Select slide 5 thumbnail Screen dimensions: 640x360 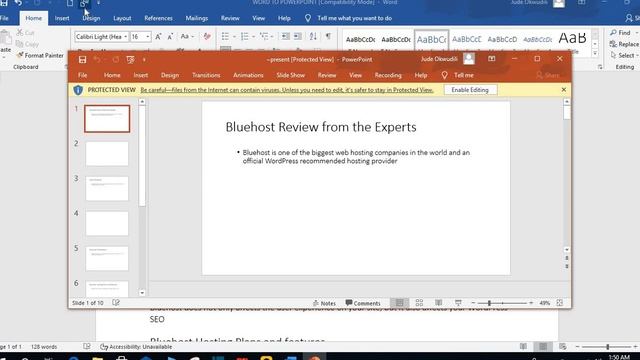[x=107, y=258]
